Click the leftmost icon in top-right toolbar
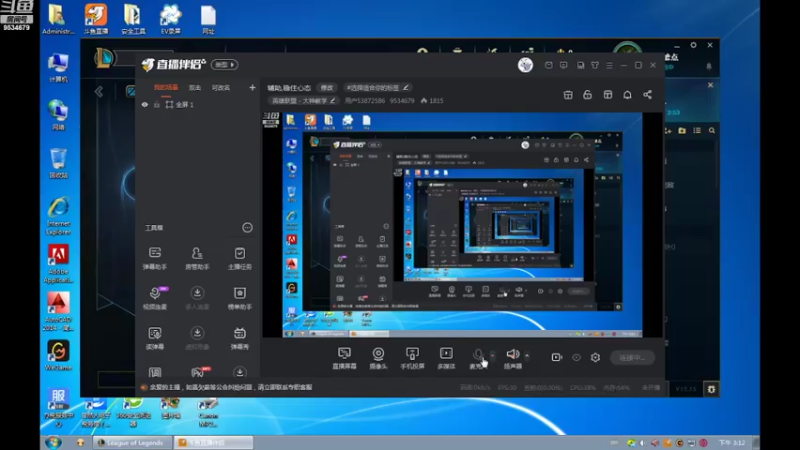Screen dimensions: 800x450 568,95
